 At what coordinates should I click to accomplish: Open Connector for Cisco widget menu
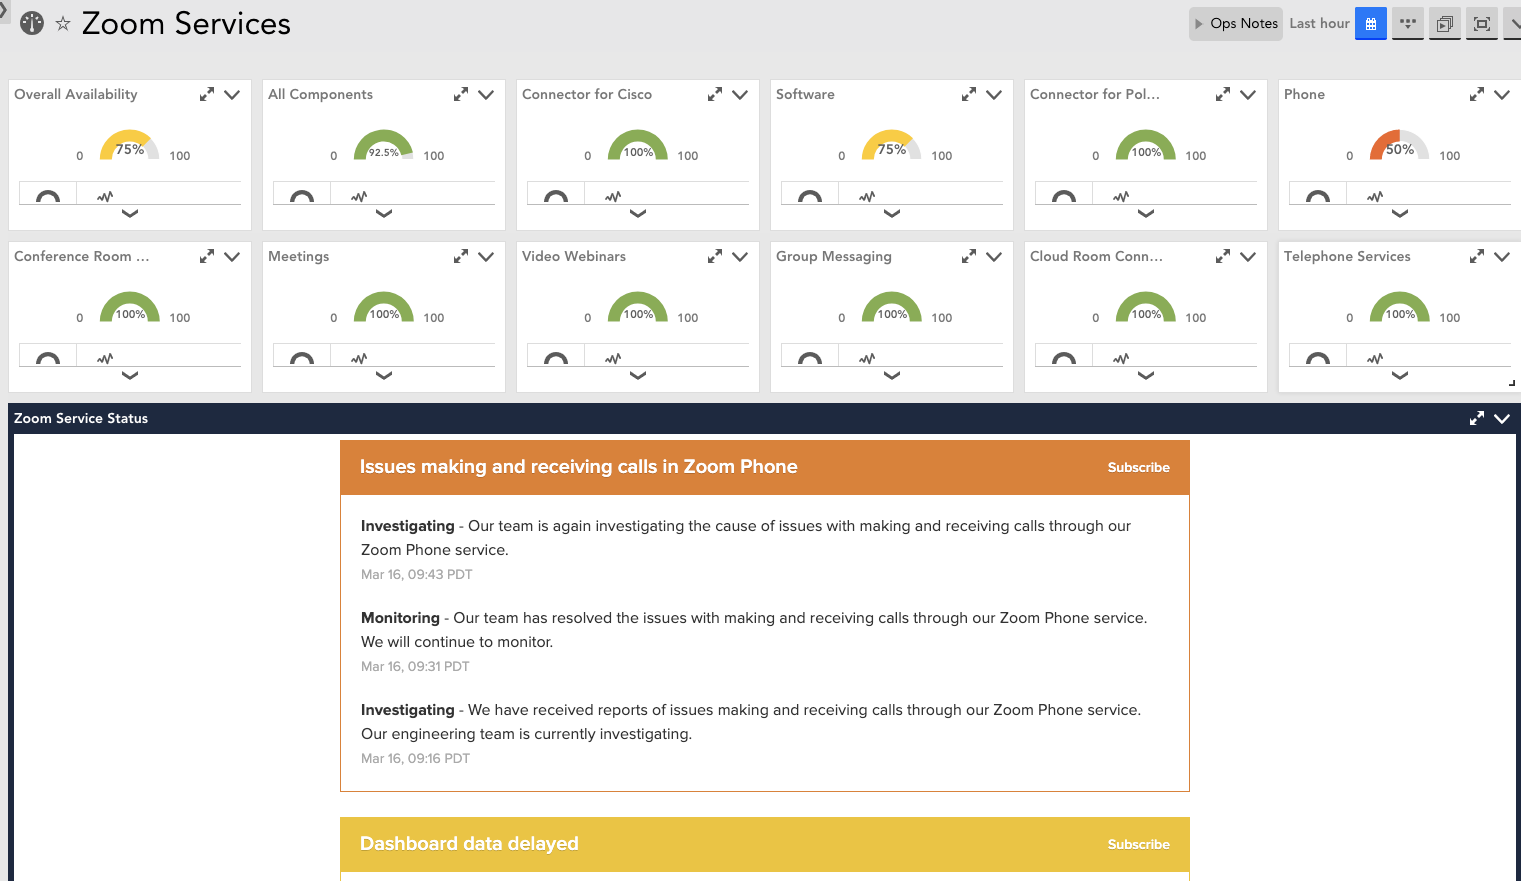point(740,94)
